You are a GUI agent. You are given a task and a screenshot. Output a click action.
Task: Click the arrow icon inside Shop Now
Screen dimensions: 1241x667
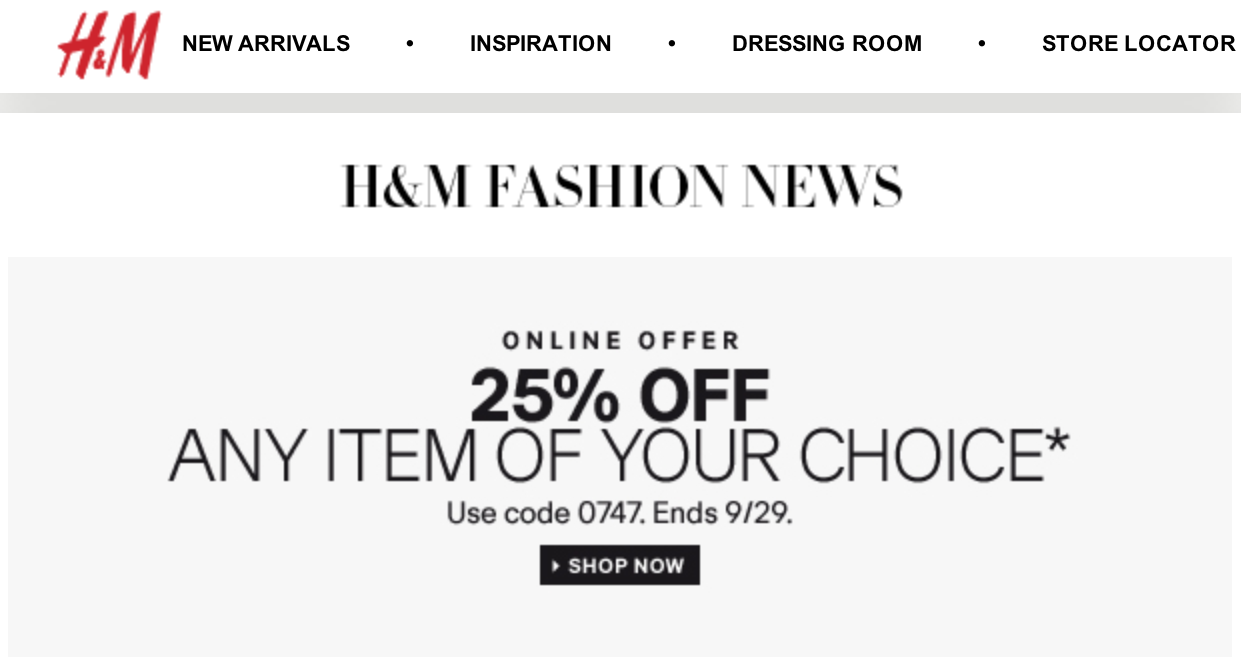[x=556, y=566]
